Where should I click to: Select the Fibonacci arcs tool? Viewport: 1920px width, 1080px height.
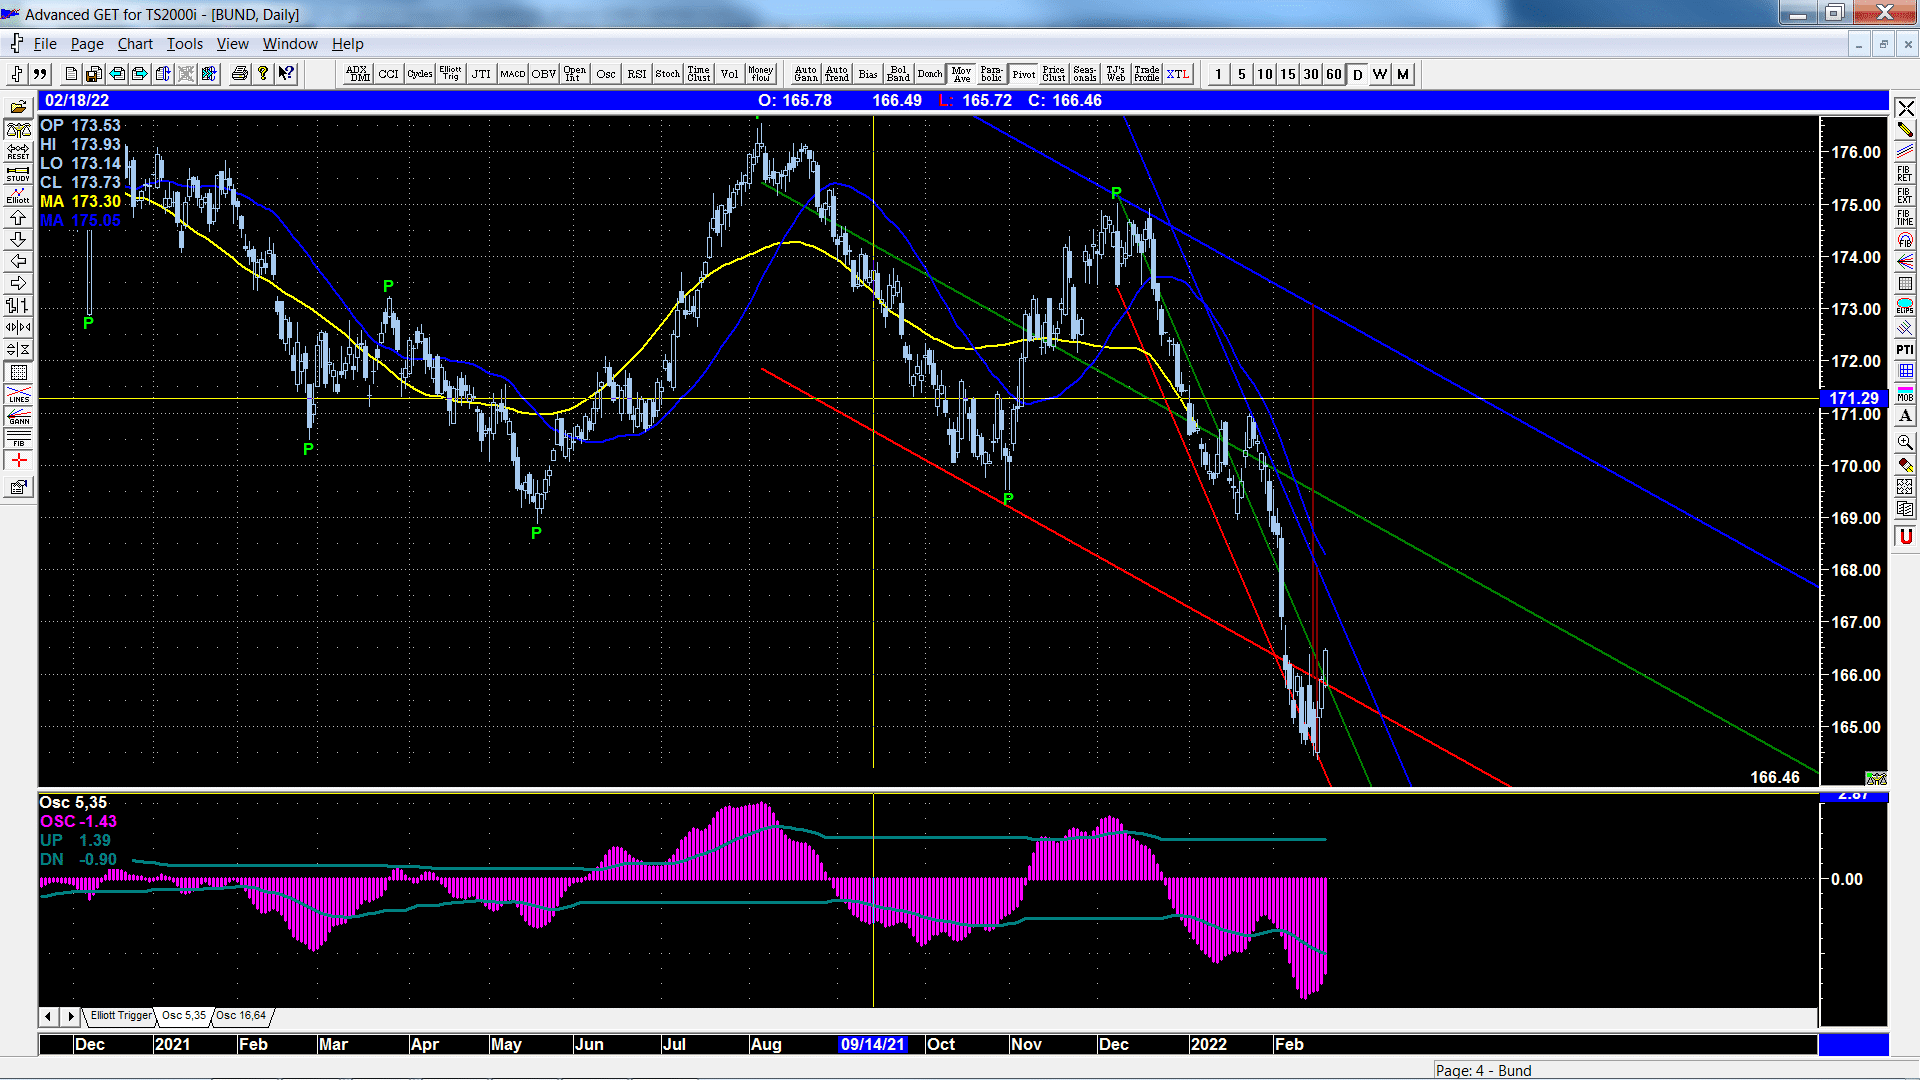point(1905,240)
